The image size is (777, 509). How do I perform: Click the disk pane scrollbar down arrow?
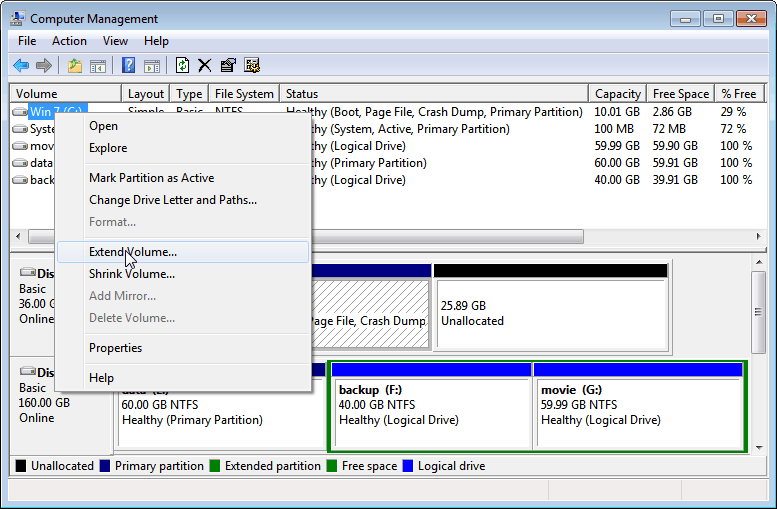759,448
